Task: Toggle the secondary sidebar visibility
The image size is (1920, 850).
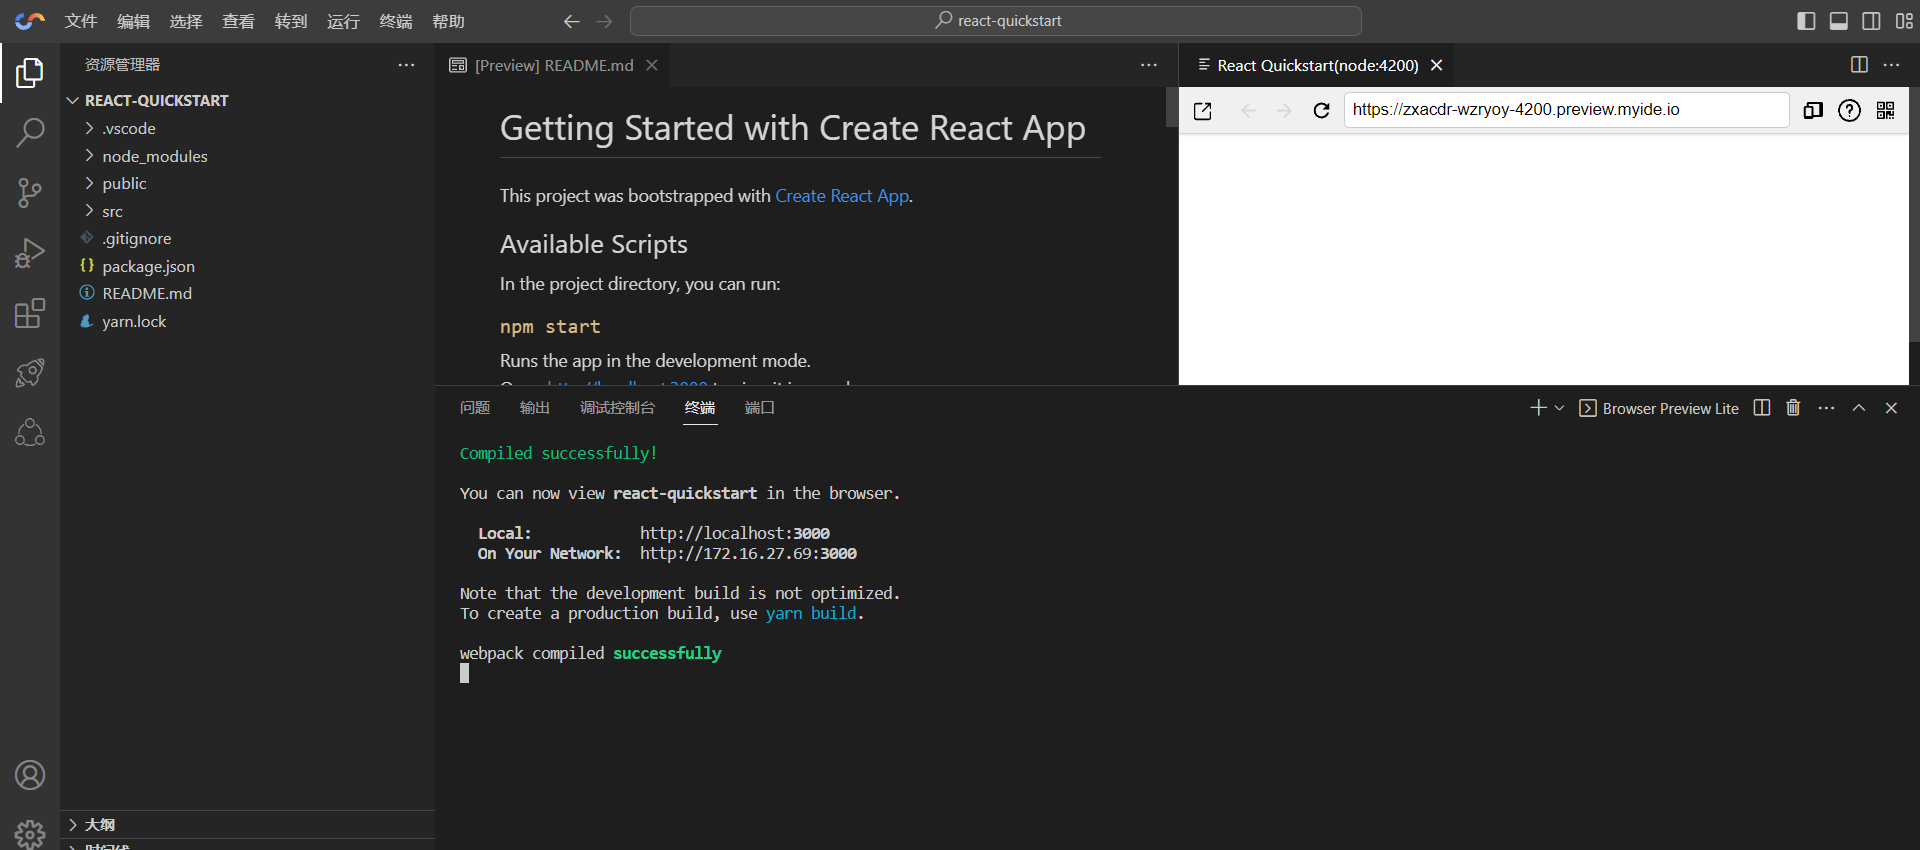Action: coord(1871,21)
